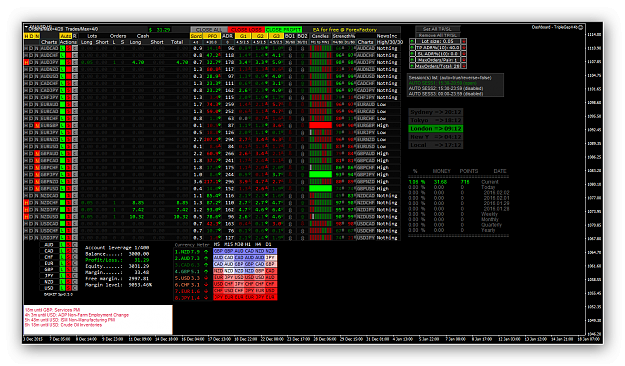The image size is (625, 366).
Task: Select the G2 column header
Action: point(259,36)
